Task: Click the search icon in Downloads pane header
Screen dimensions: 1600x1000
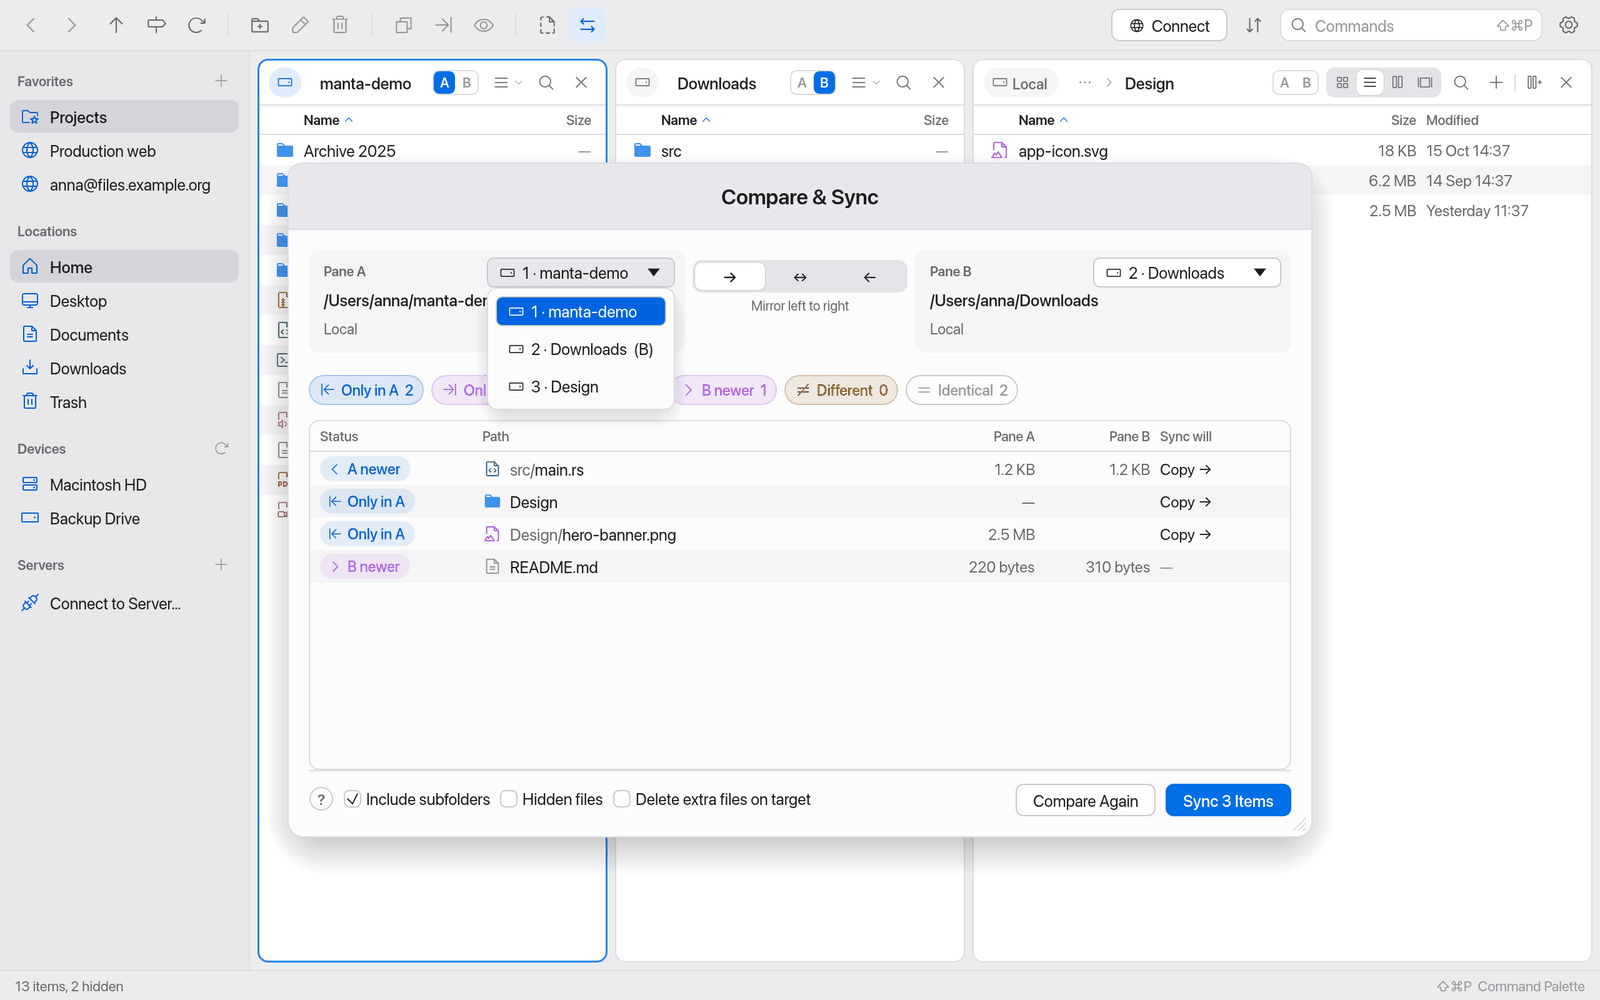Action: pos(904,83)
